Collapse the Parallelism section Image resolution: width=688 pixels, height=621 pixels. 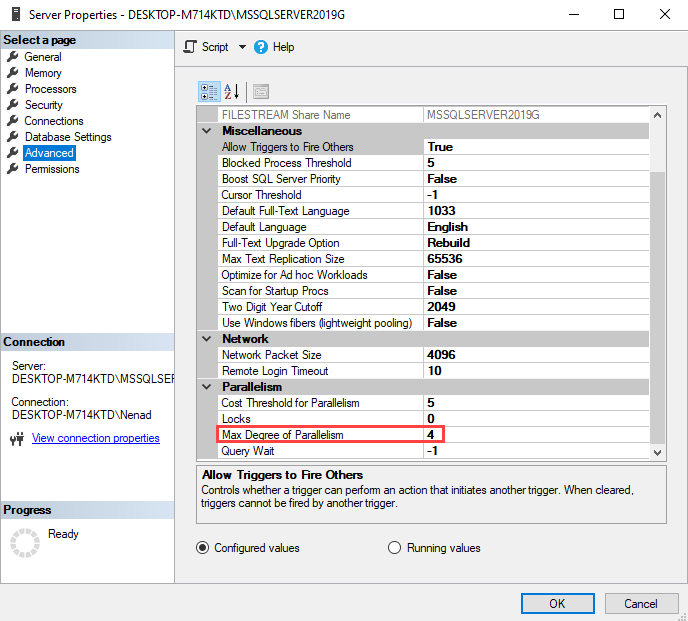[207, 387]
